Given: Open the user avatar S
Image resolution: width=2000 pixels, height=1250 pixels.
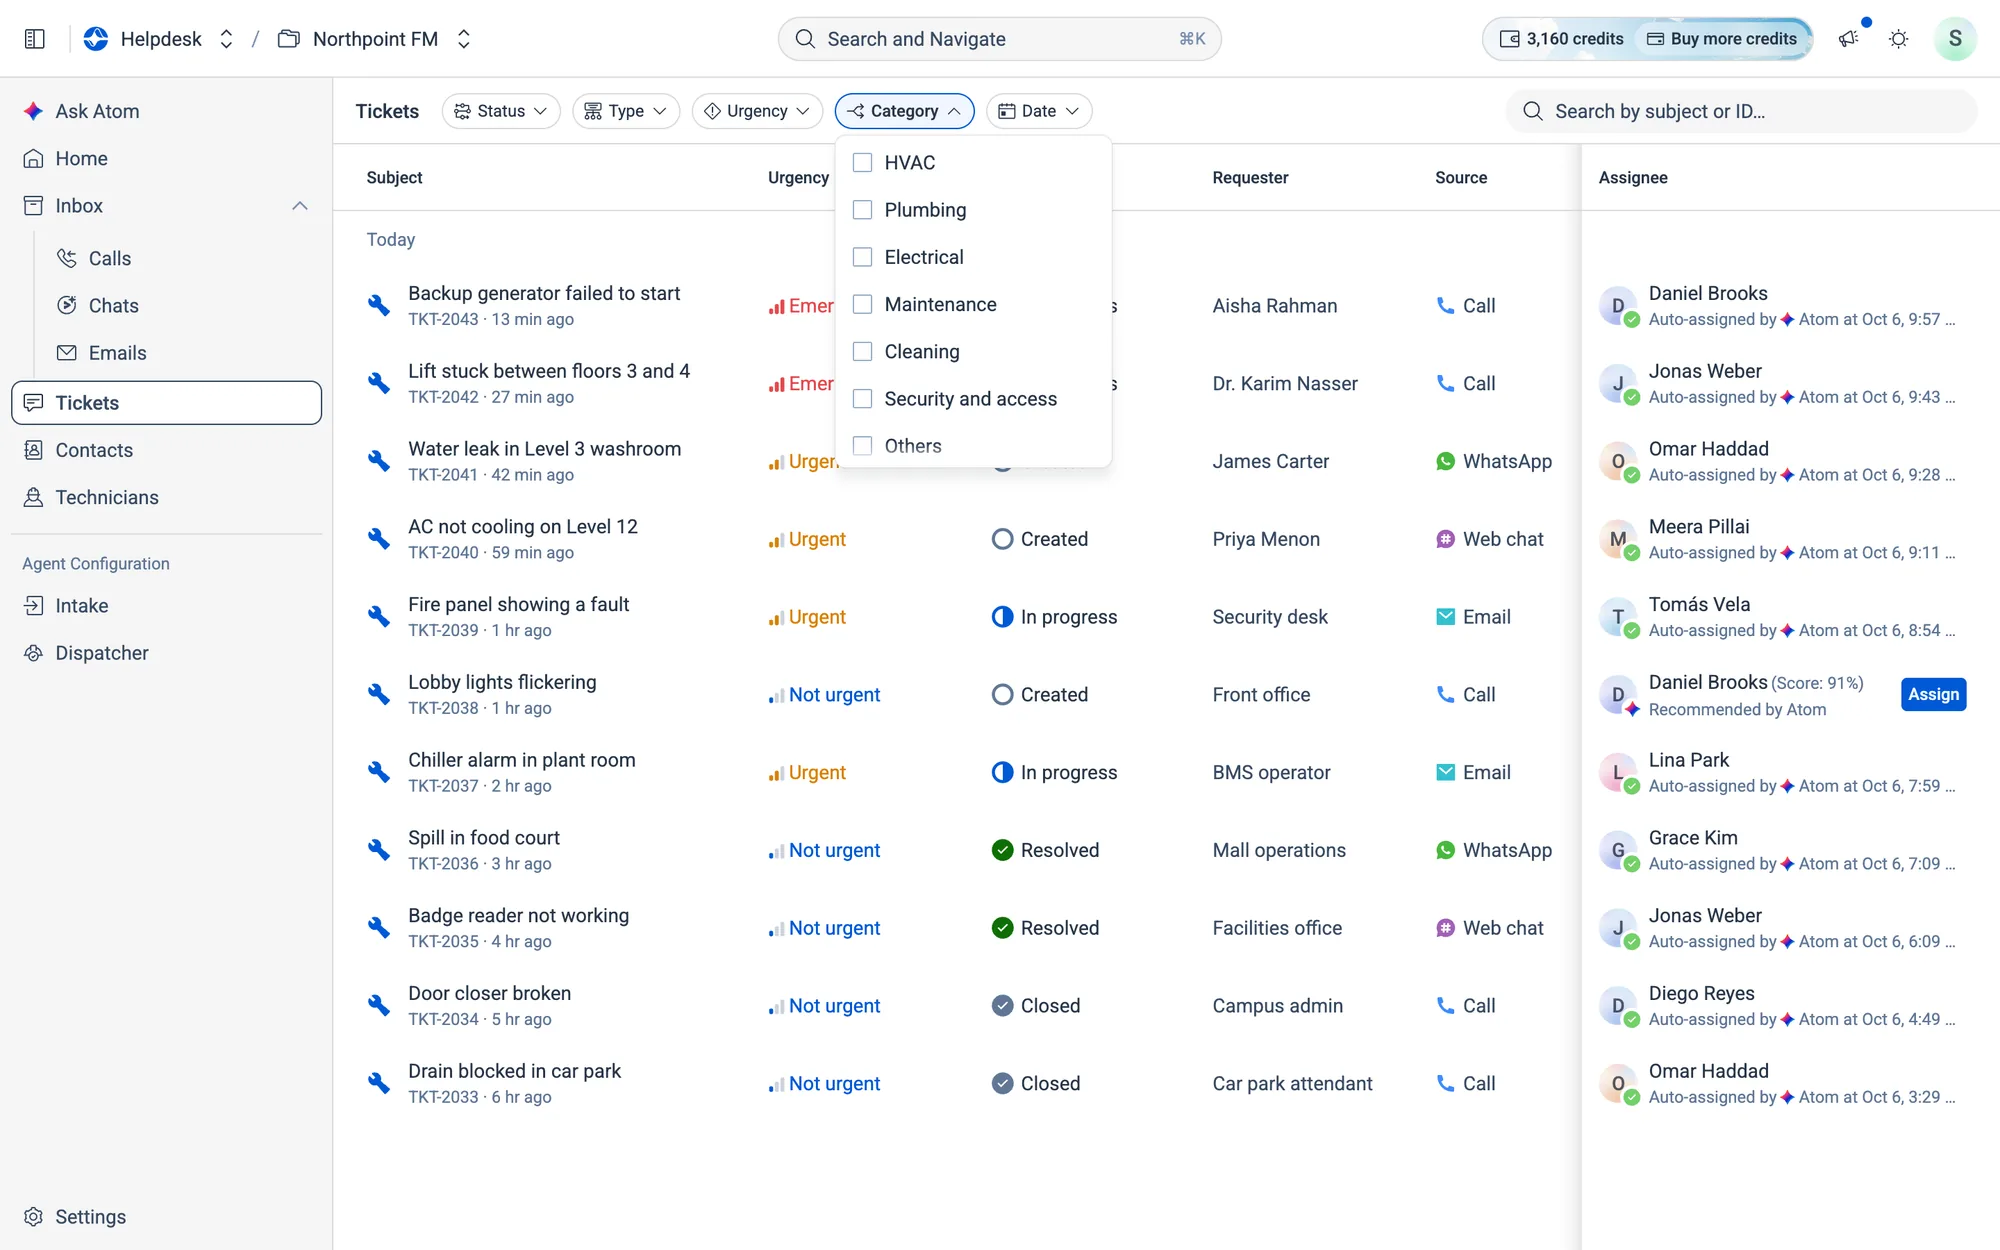Looking at the screenshot, I should pyautogui.click(x=1955, y=39).
